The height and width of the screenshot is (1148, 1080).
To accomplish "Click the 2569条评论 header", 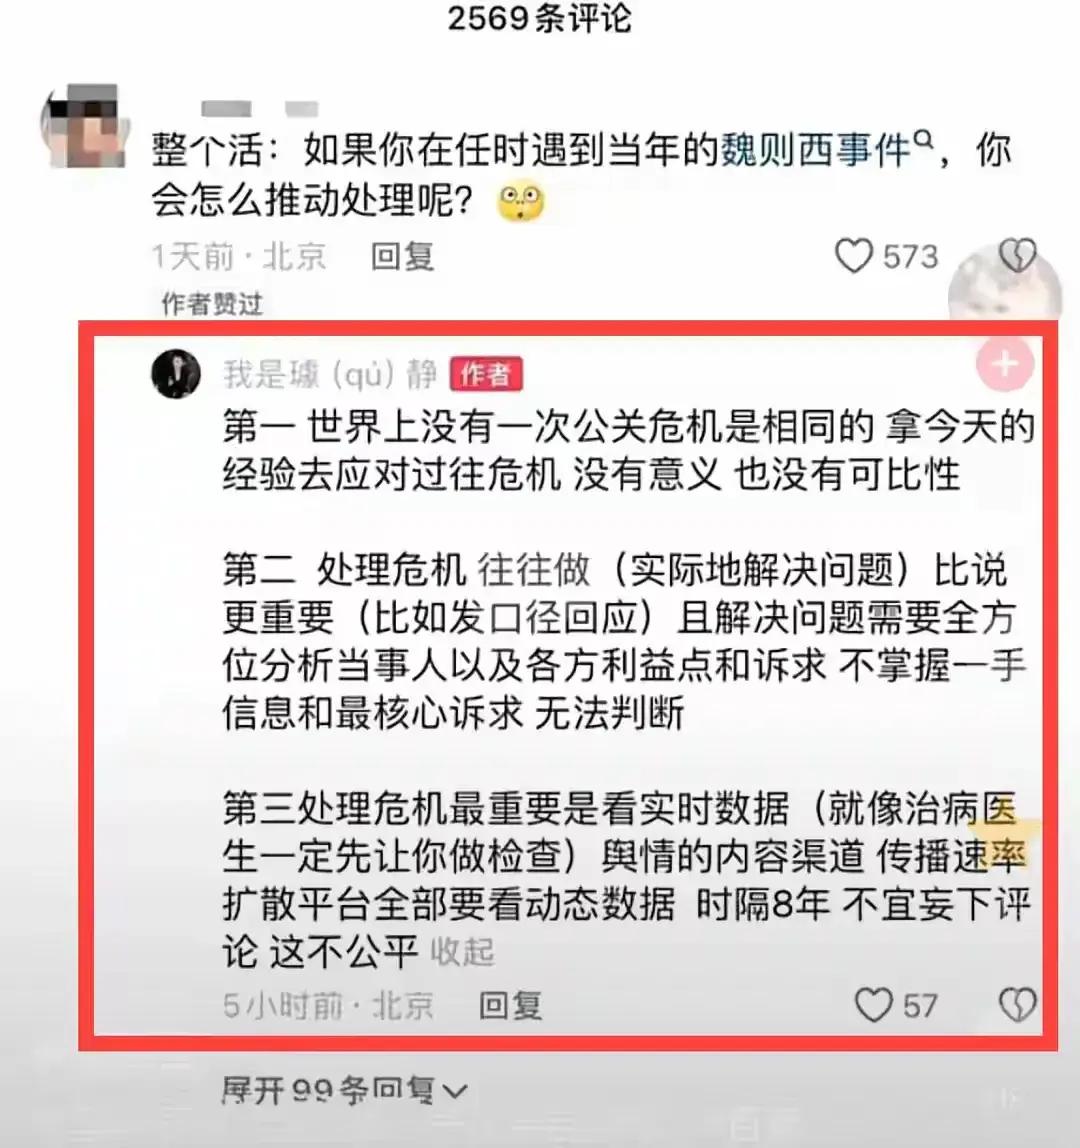I will coord(540,18).
